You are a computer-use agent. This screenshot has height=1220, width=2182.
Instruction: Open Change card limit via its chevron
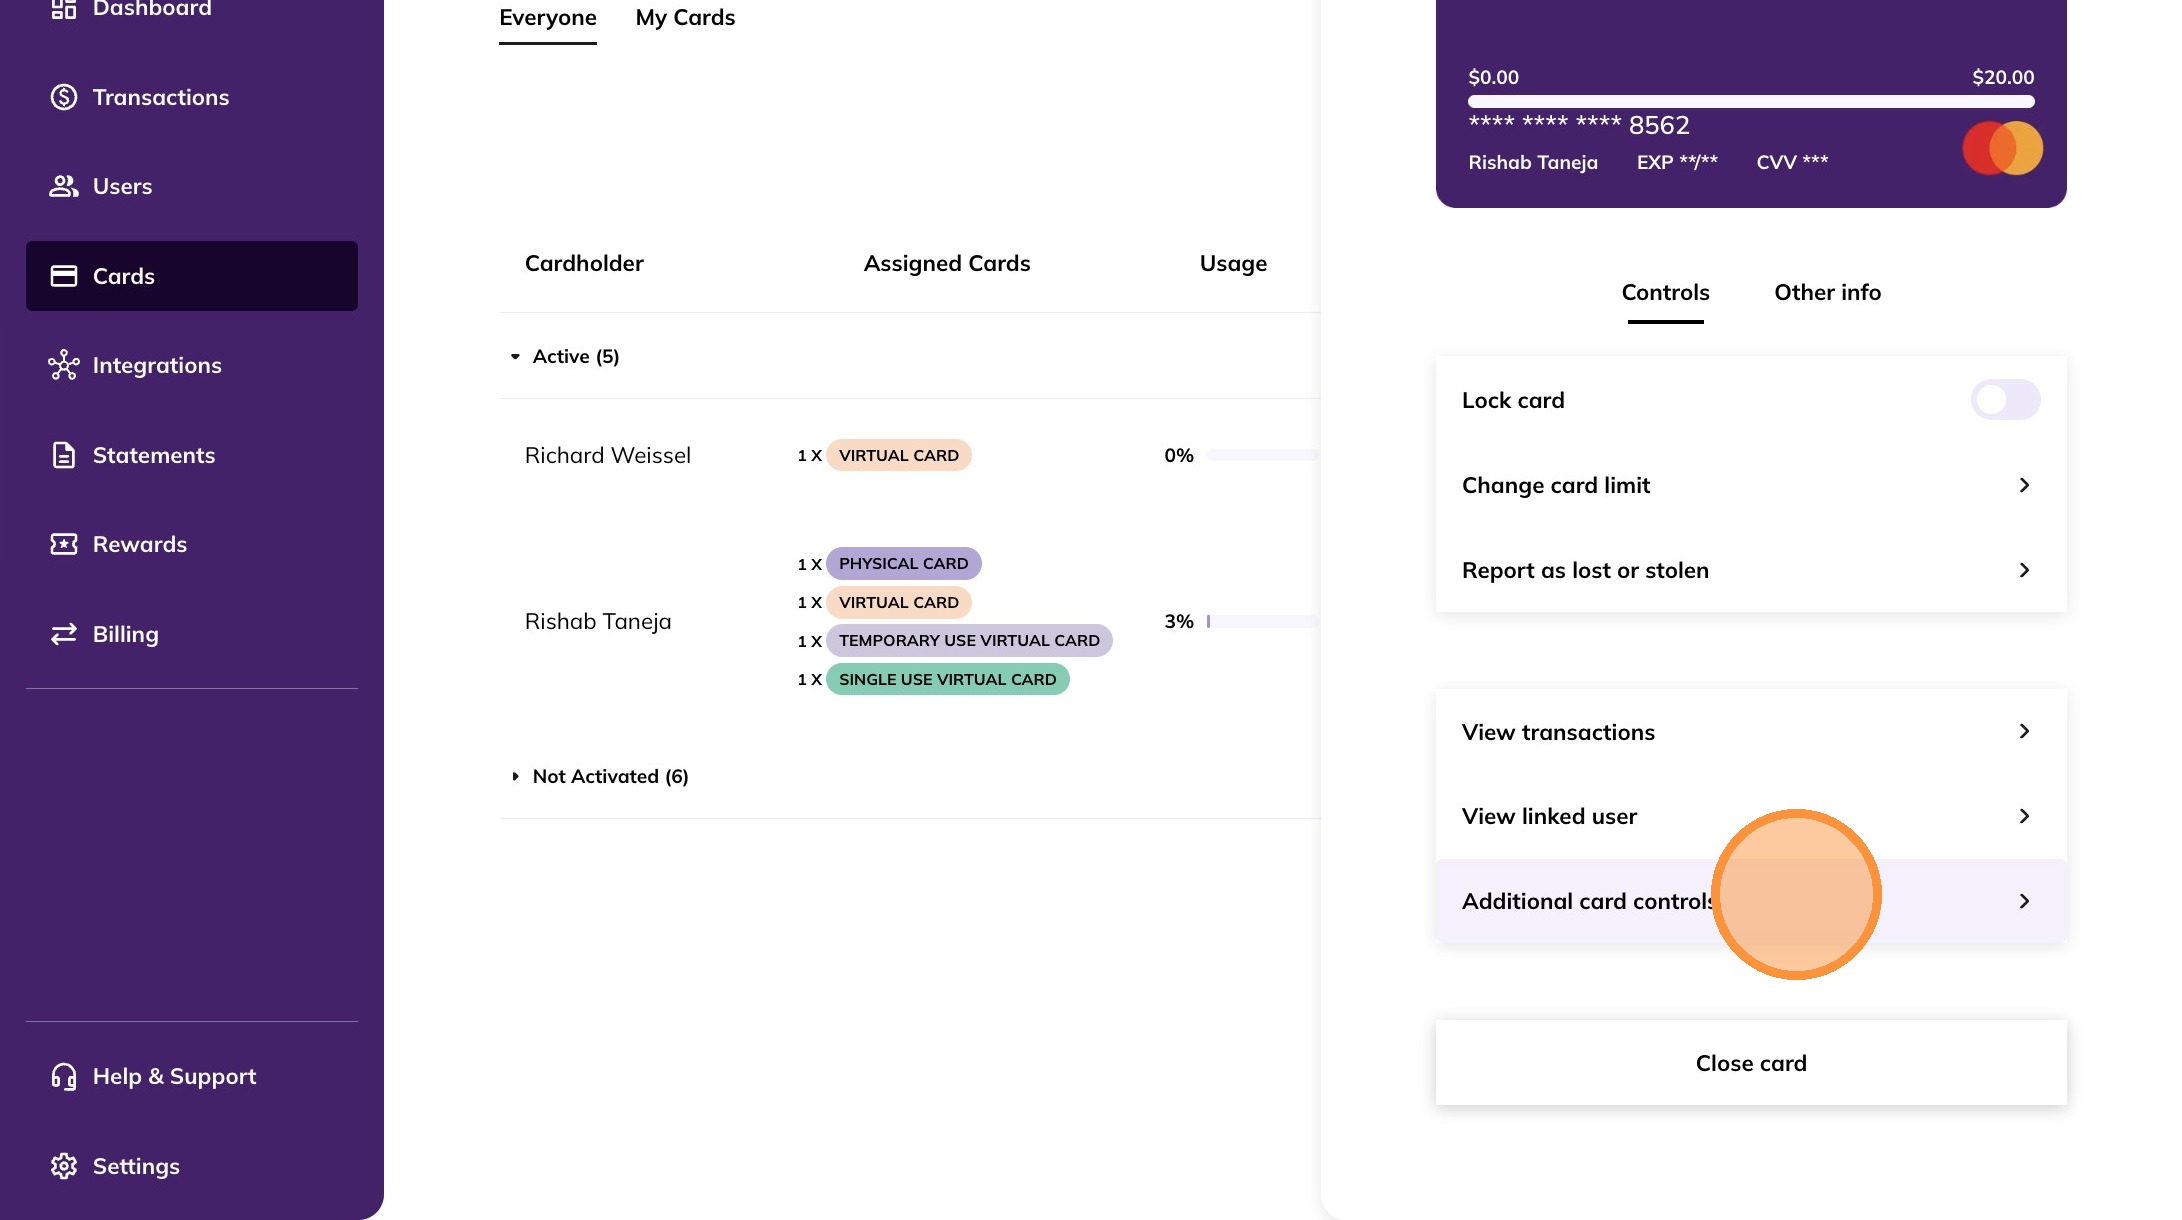click(2024, 485)
